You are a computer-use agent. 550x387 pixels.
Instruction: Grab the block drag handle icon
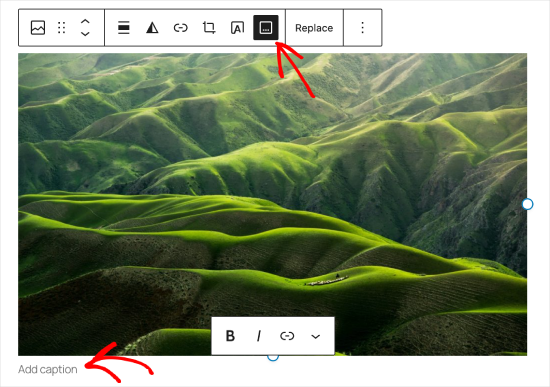click(x=61, y=28)
